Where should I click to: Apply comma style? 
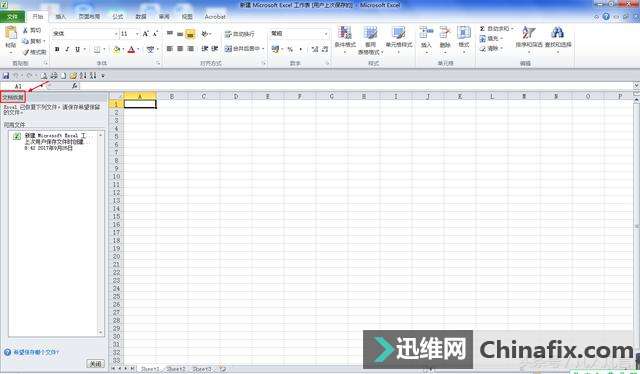tap(301, 49)
